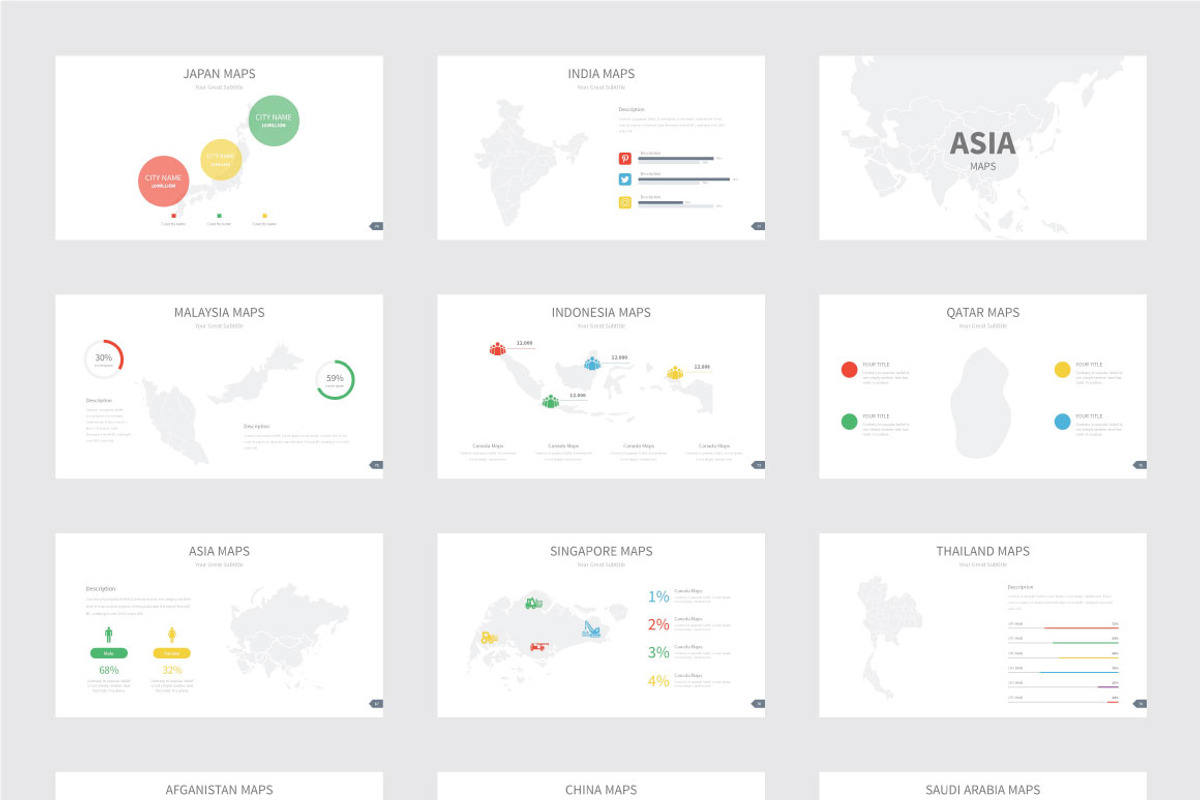Image resolution: width=1200 pixels, height=800 pixels.
Task: Click the page number tag on Qatar slide
Action: pyautogui.click(x=1140, y=465)
